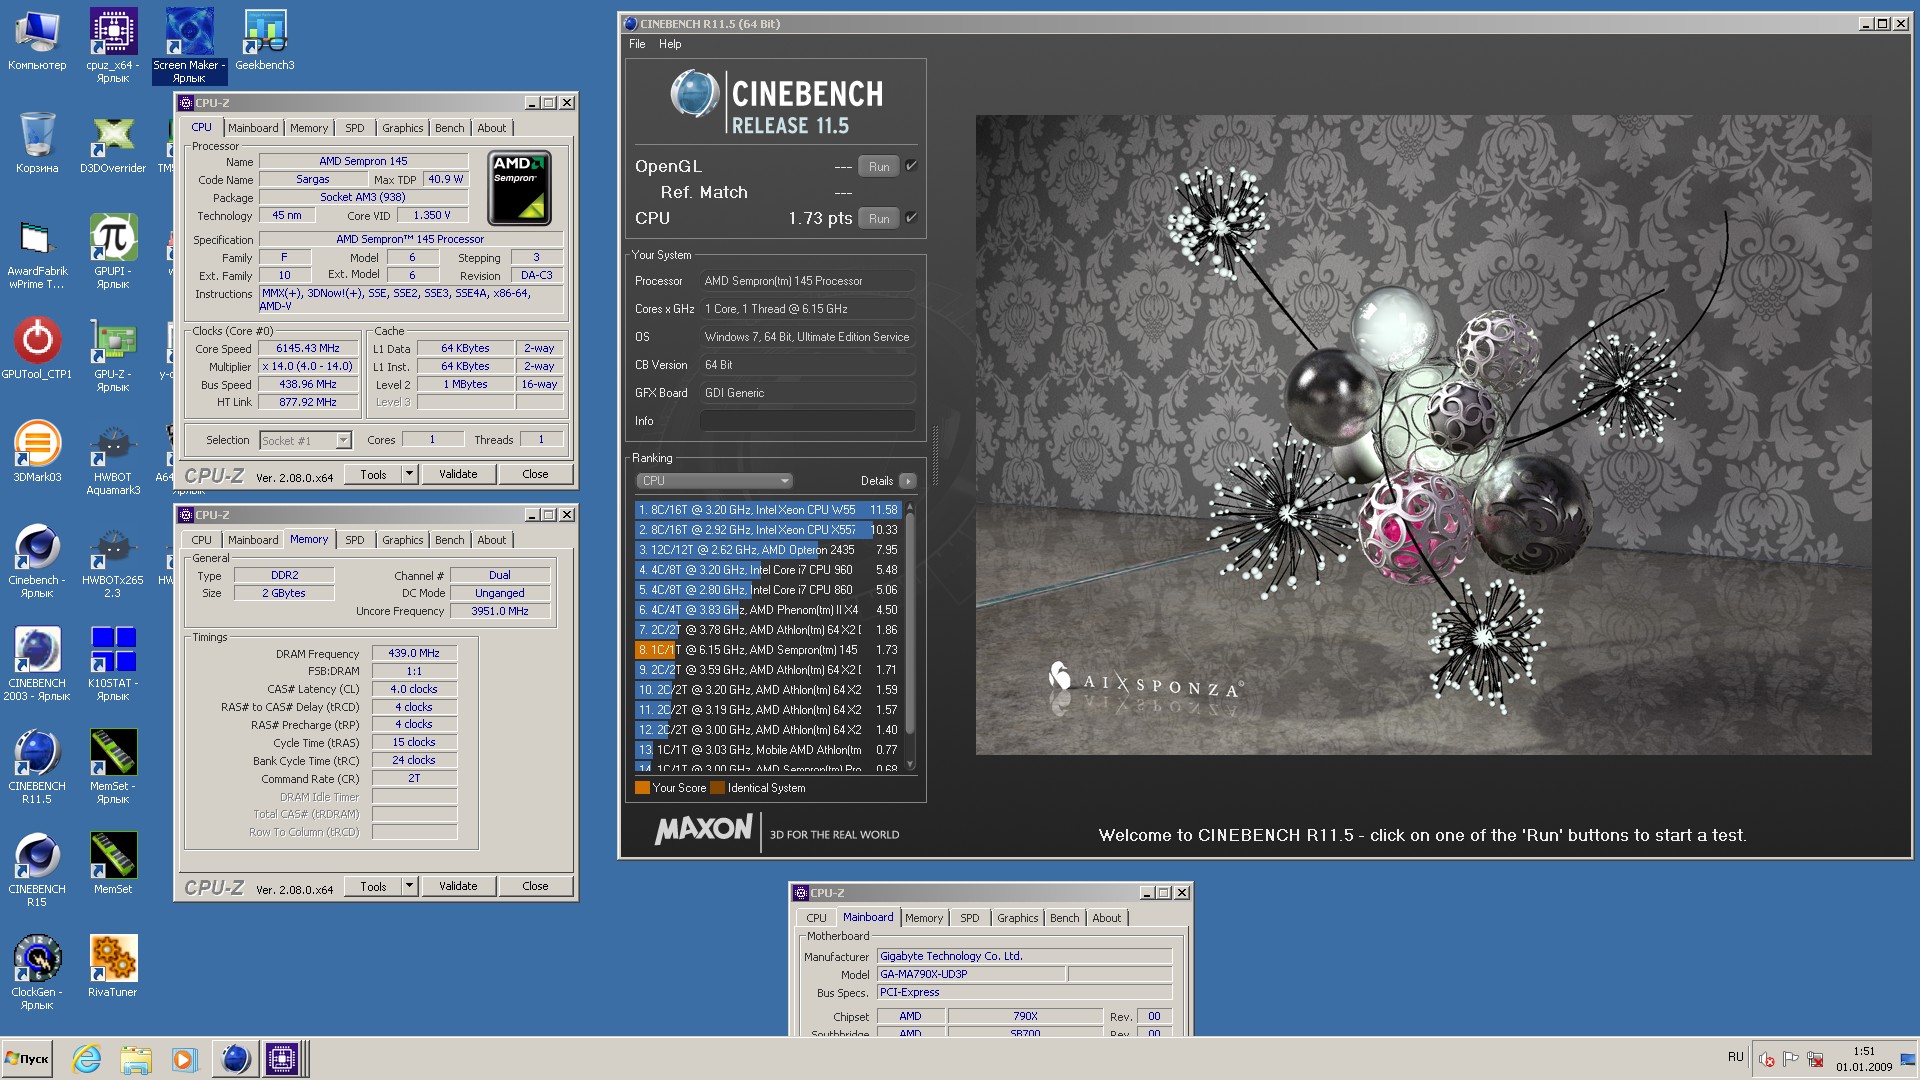
Task: Launch the RivaTuner desktop icon
Action: point(113,967)
